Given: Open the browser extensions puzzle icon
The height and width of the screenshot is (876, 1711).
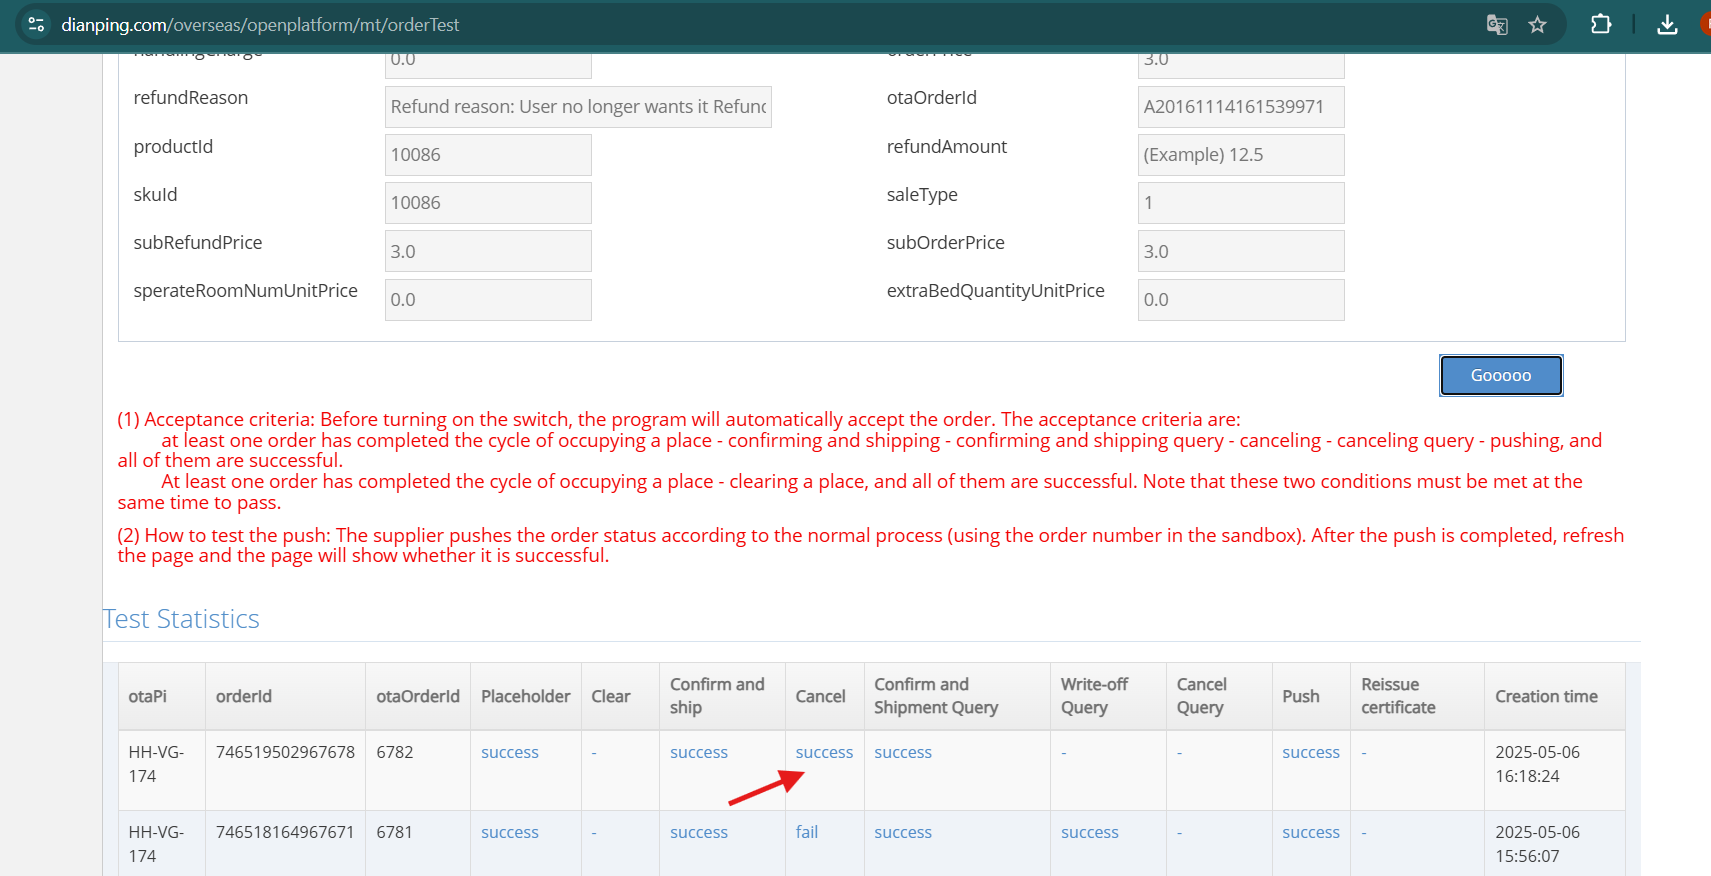Looking at the screenshot, I should pos(1601,25).
